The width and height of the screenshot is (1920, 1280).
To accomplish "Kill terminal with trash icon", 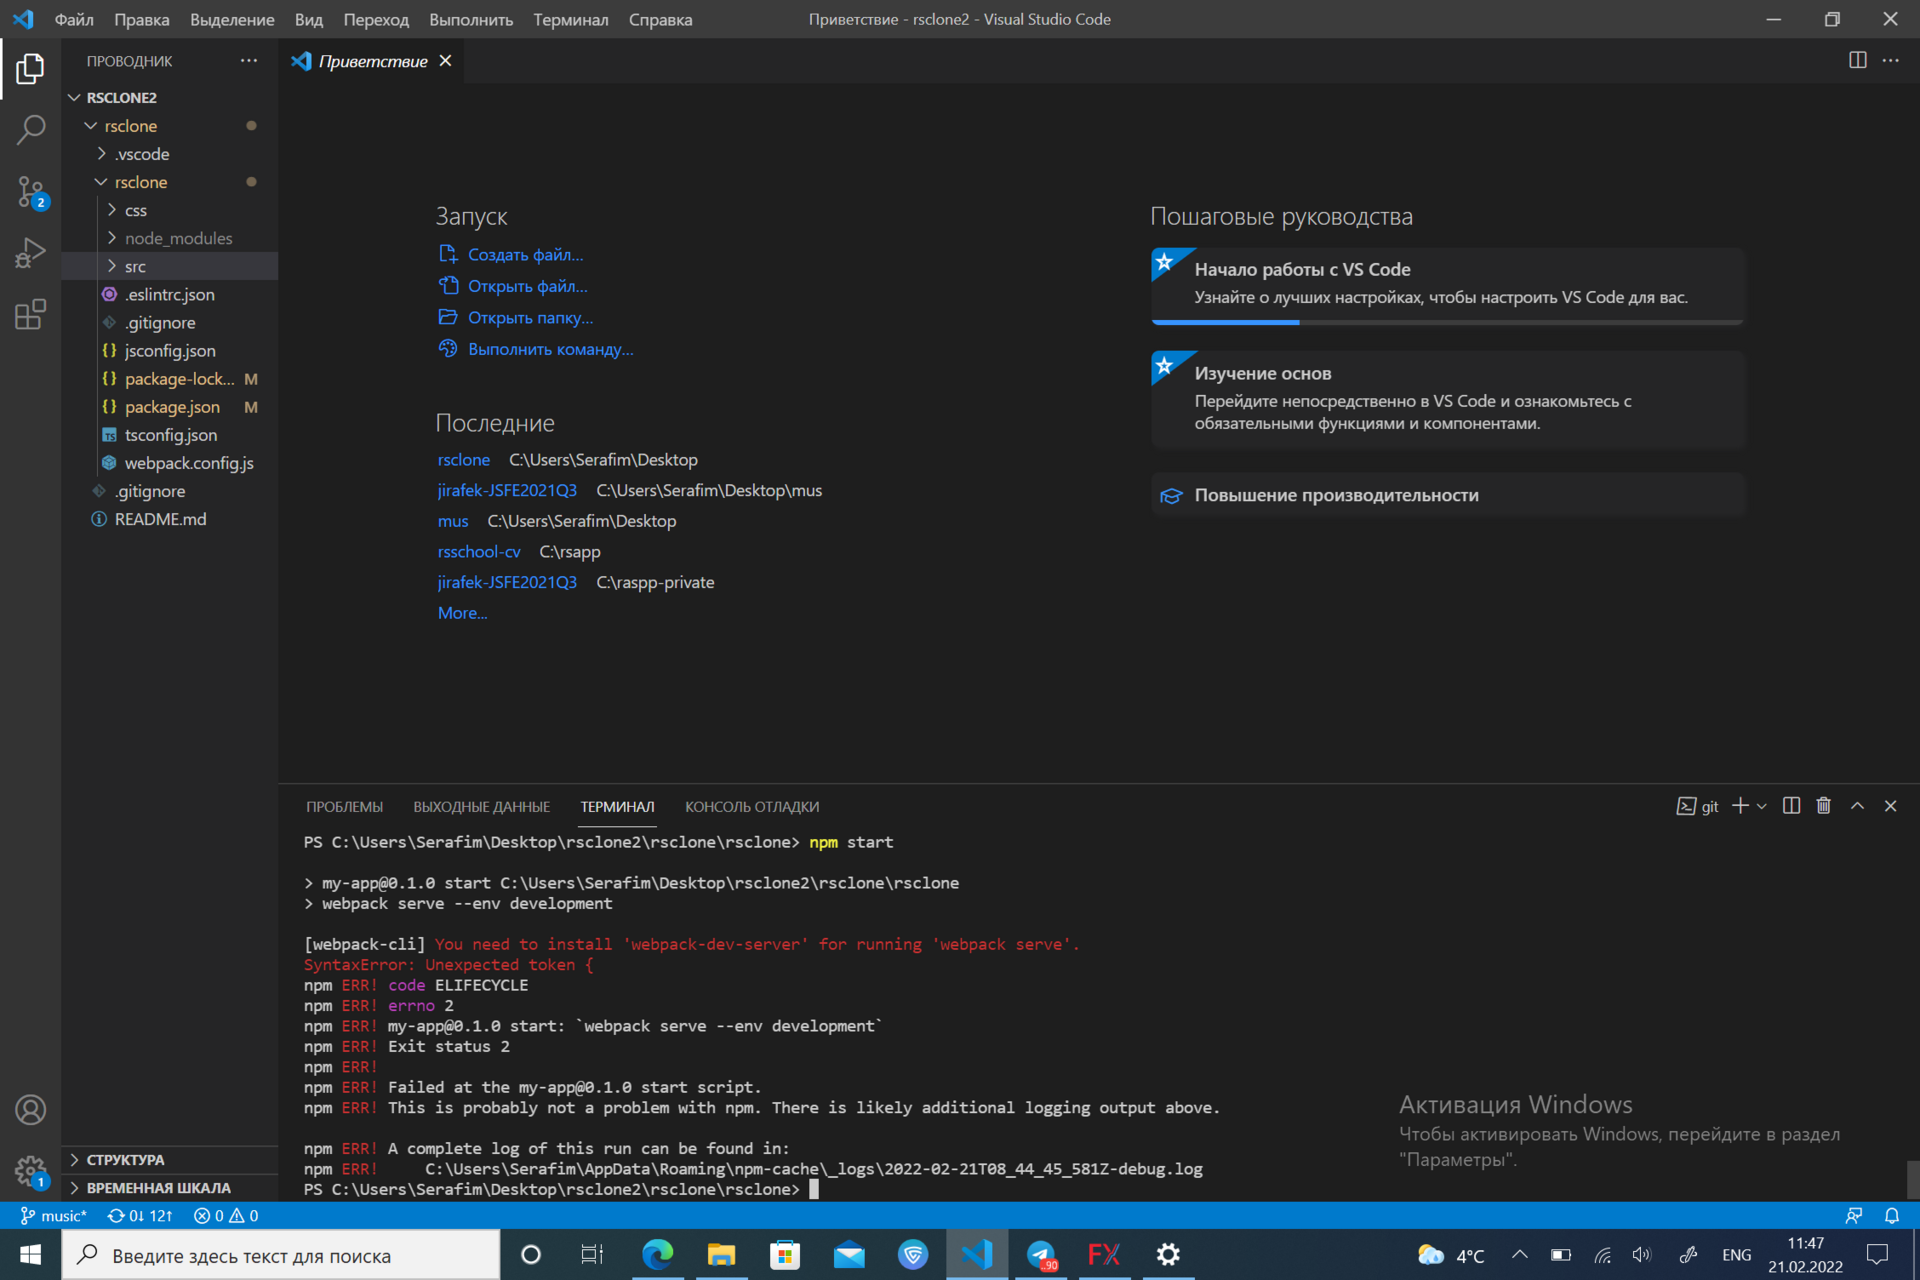I will point(1824,806).
